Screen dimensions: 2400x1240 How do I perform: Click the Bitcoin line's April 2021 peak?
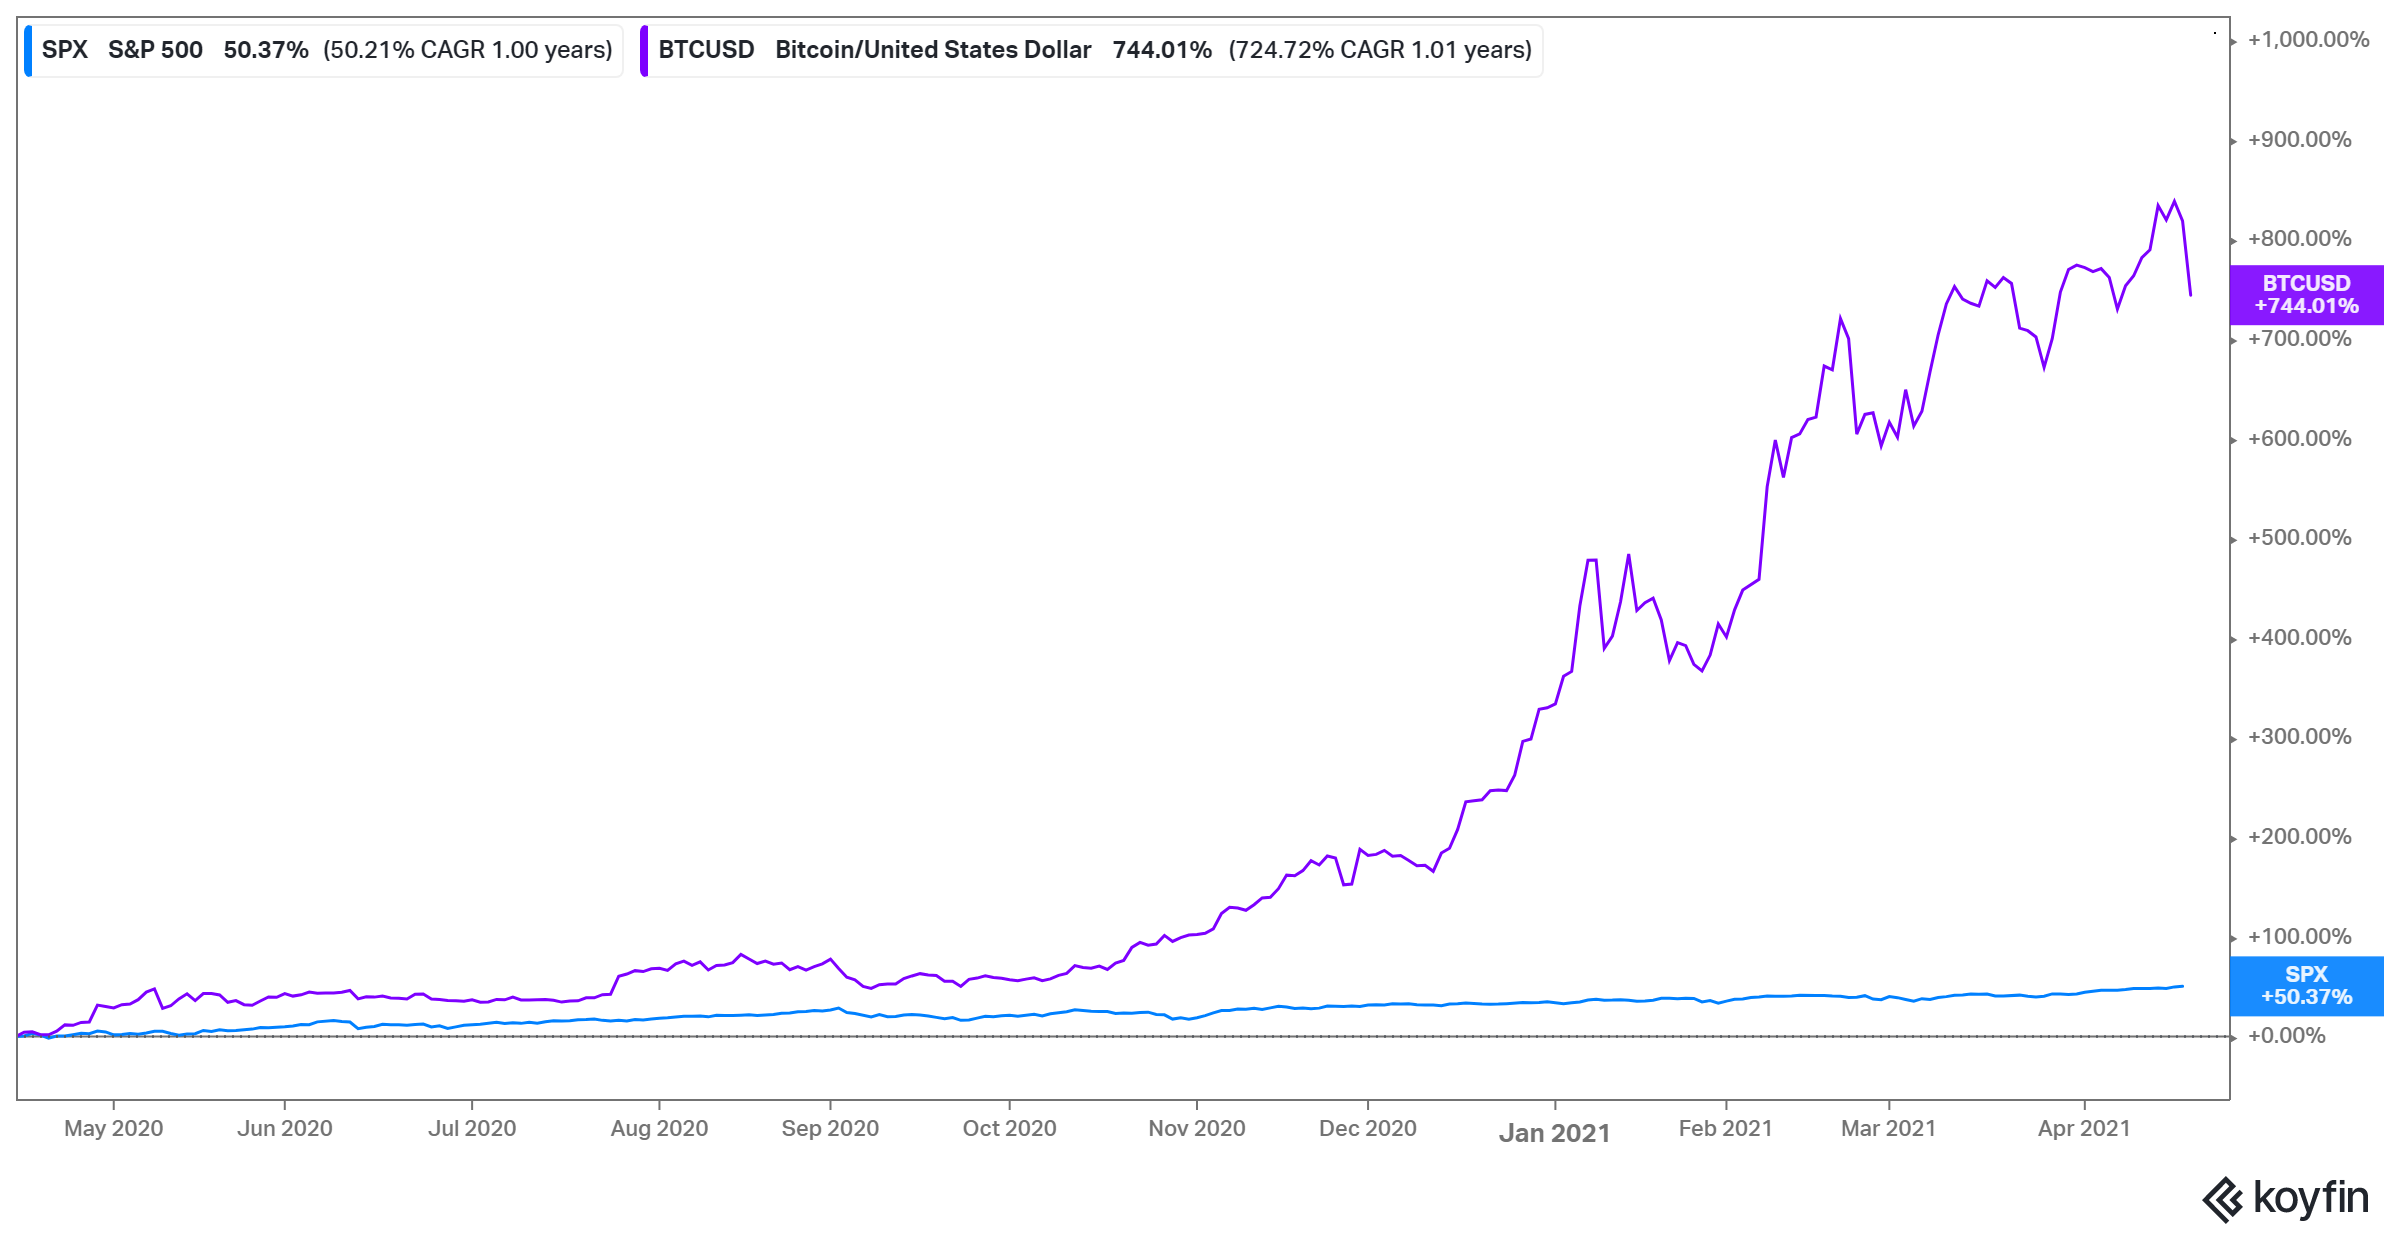pyautogui.click(x=2174, y=202)
